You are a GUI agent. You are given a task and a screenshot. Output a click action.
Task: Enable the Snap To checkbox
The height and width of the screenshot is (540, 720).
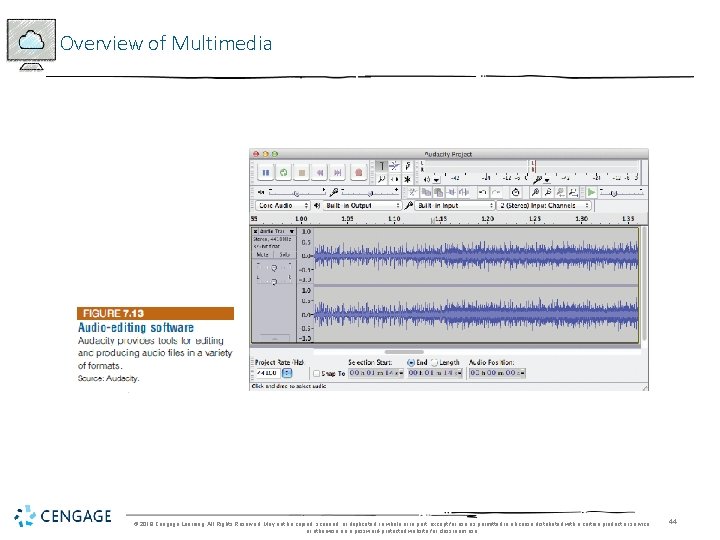tap(316, 373)
